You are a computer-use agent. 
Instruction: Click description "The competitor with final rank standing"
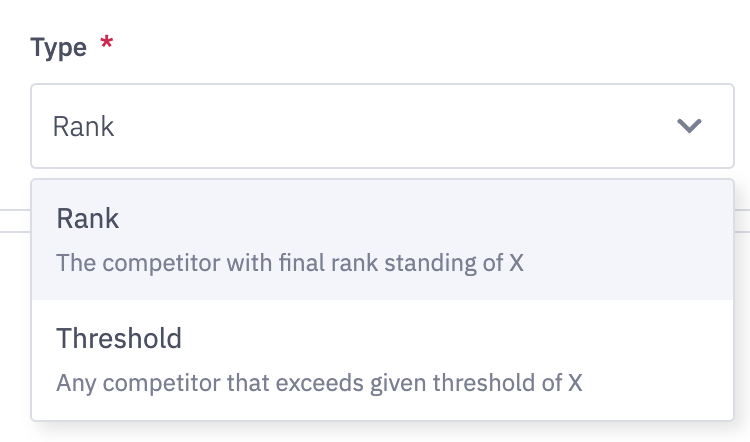click(290, 263)
